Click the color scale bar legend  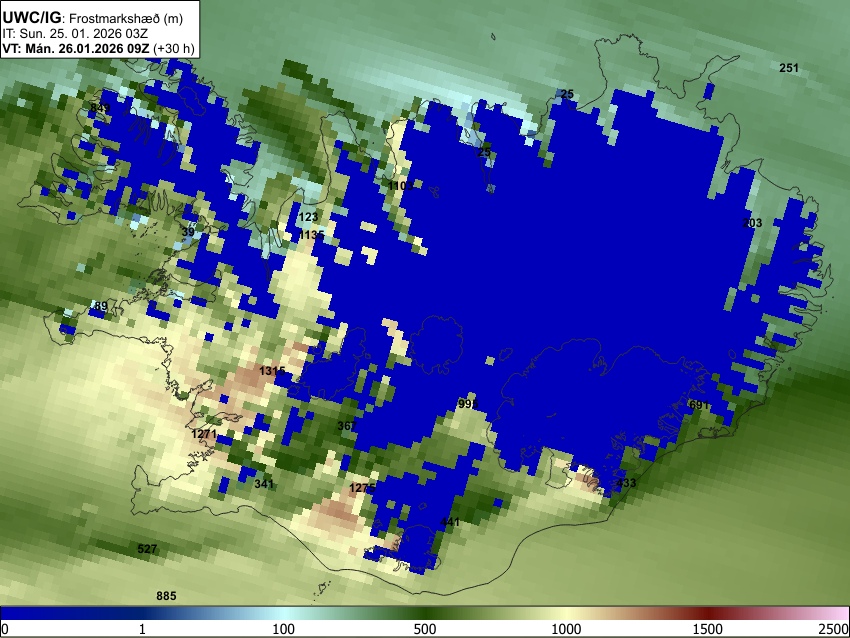[x=425, y=613]
